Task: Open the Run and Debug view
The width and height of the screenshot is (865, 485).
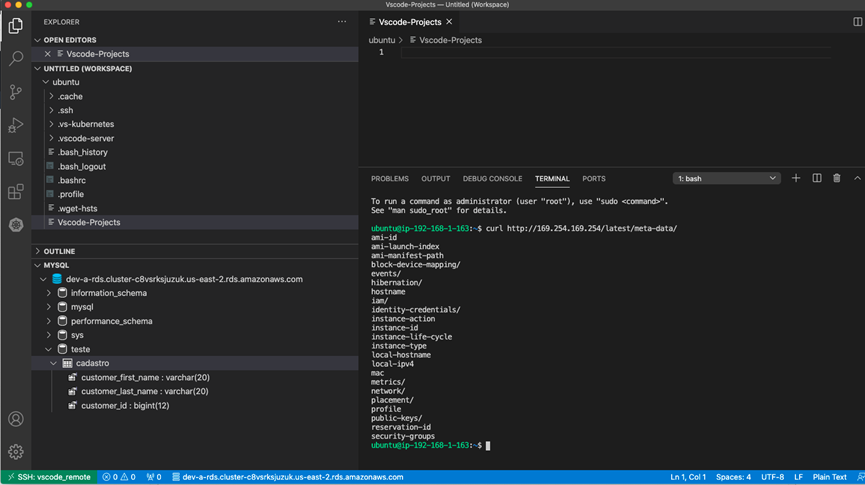Action: click(x=16, y=125)
